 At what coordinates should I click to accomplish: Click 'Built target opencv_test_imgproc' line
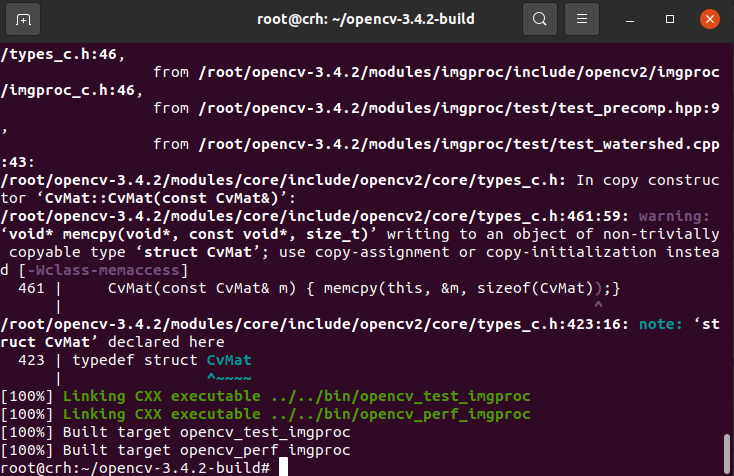click(x=206, y=432)
